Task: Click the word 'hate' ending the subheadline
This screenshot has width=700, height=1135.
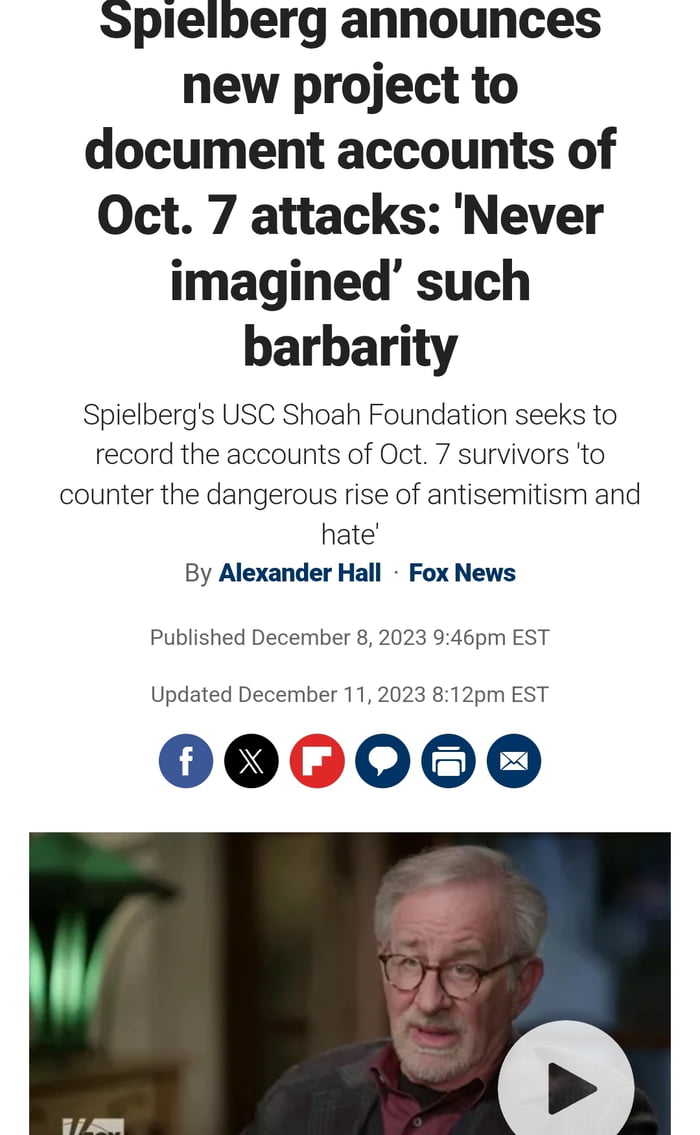Action: point(350,534)
